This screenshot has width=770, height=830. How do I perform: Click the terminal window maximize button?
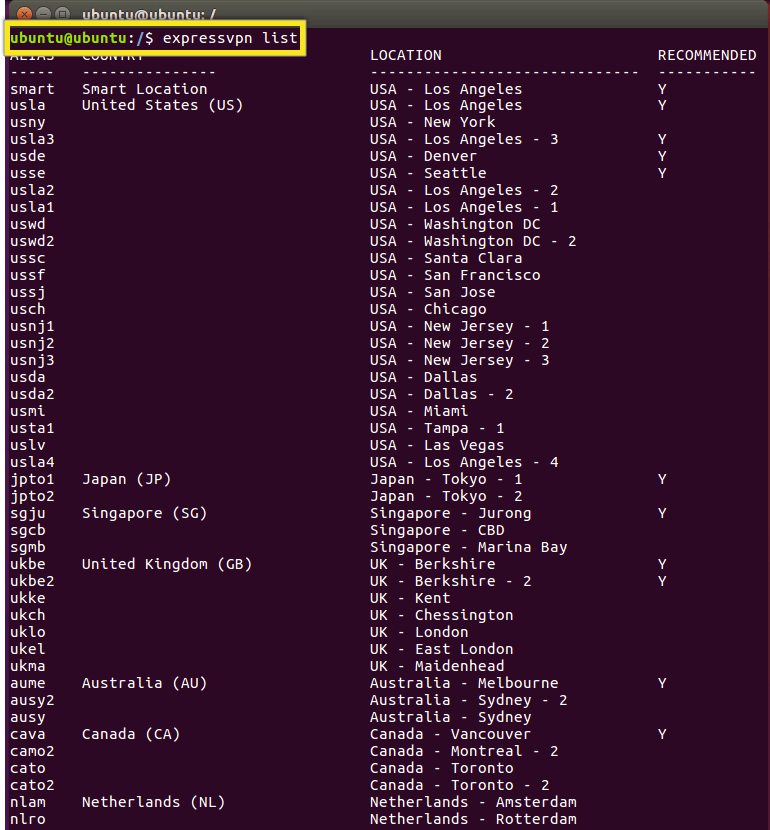coord(62,14)
